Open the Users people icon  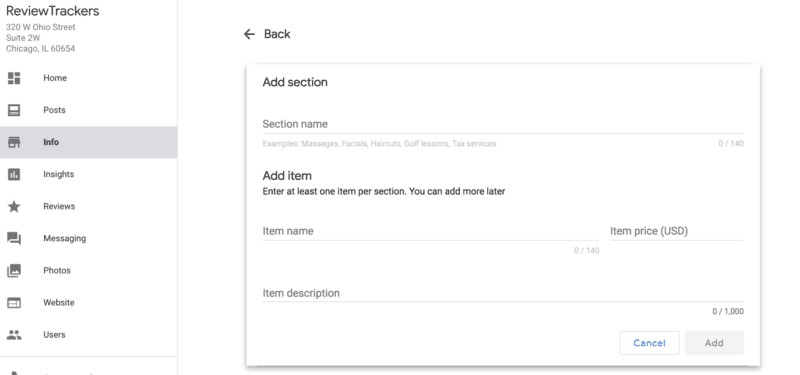(x=14, y=335)
